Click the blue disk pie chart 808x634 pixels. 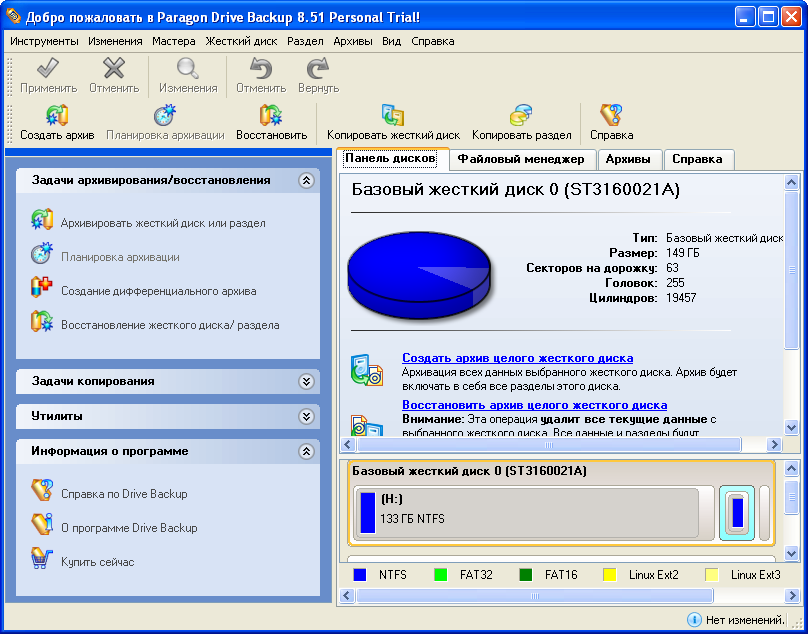pos(419,275)
